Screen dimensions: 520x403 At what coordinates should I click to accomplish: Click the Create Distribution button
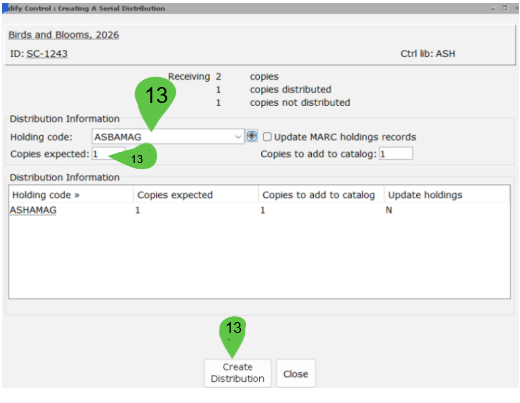(x=237, y=373)
